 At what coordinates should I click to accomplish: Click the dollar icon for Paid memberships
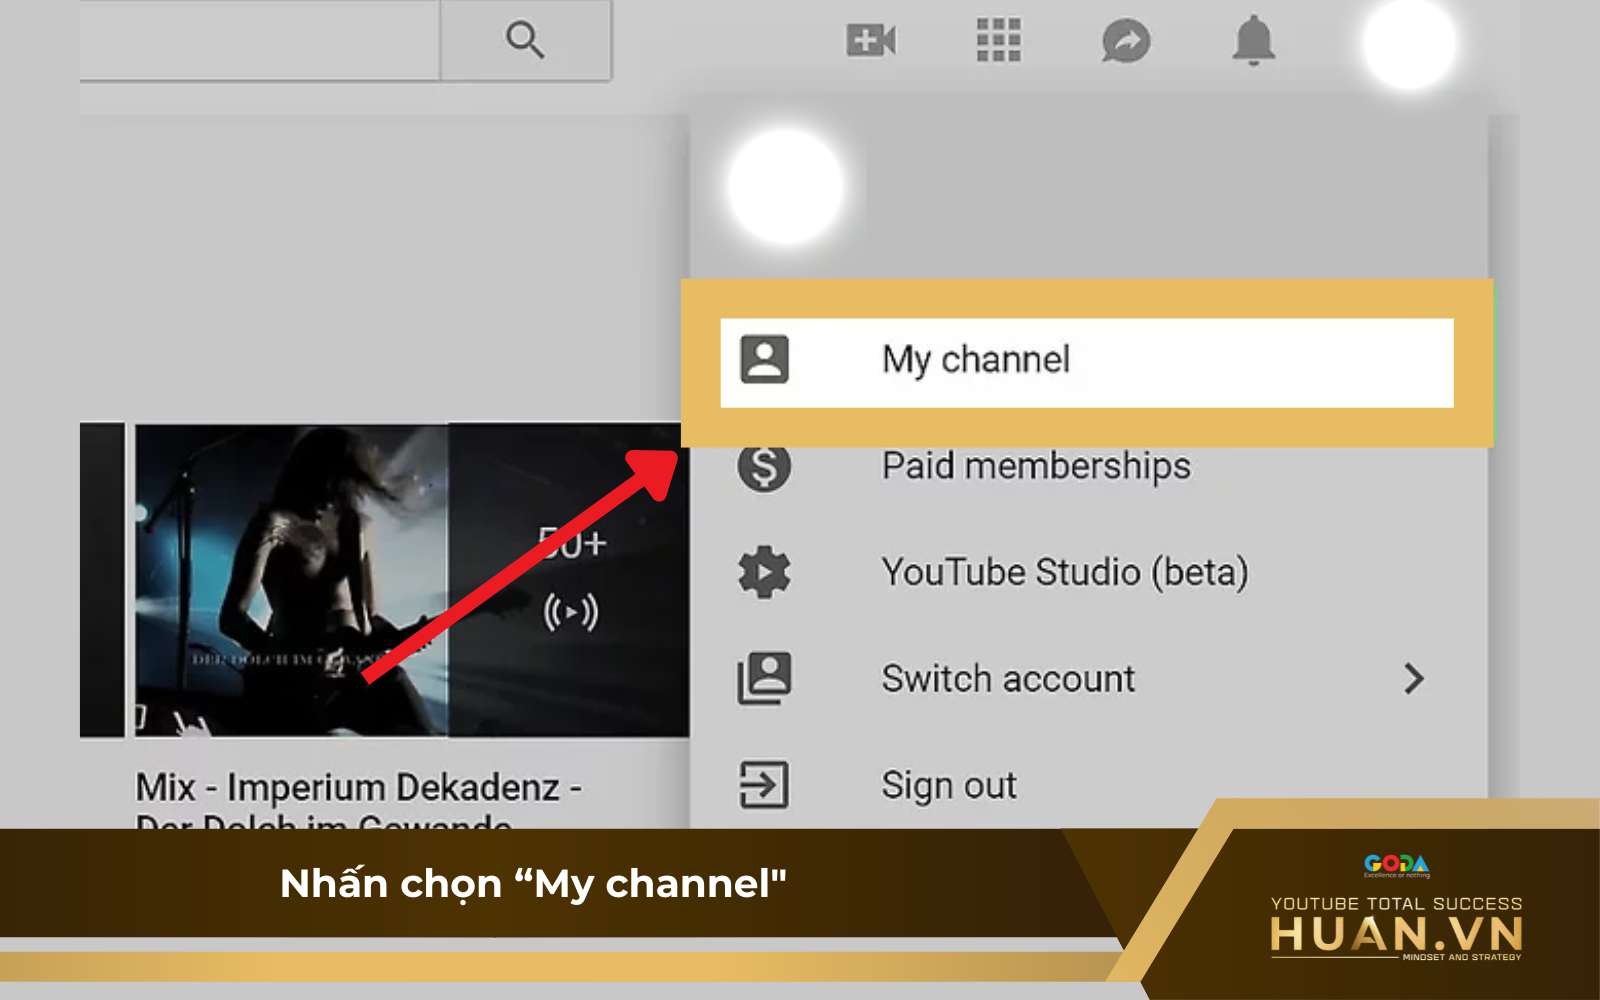[x=765, y=466]
